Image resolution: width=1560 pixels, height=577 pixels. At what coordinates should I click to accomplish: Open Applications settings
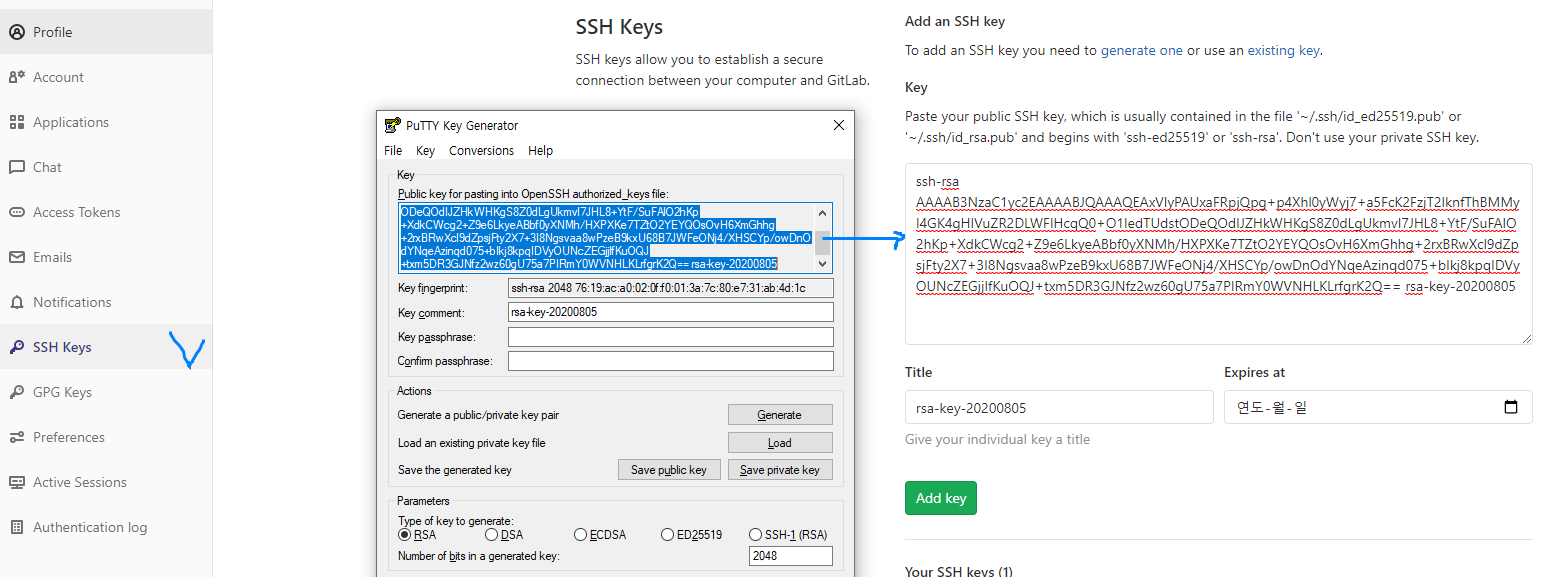[106, 122]
